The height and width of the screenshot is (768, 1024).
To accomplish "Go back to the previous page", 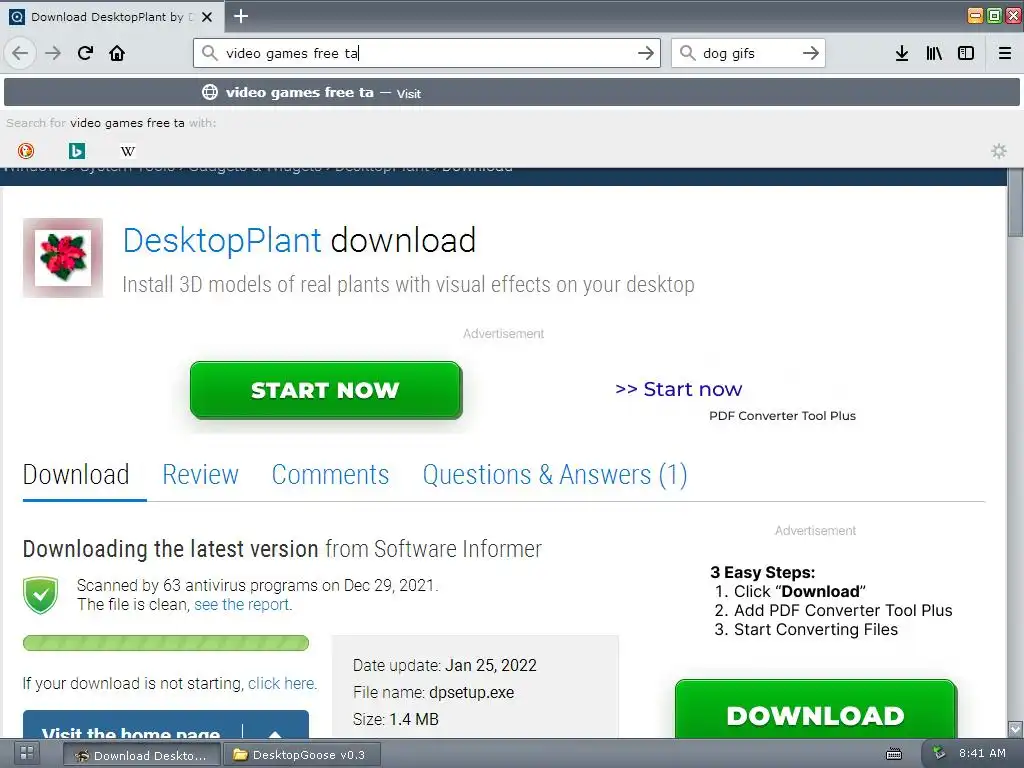I will tap(20, 53).
